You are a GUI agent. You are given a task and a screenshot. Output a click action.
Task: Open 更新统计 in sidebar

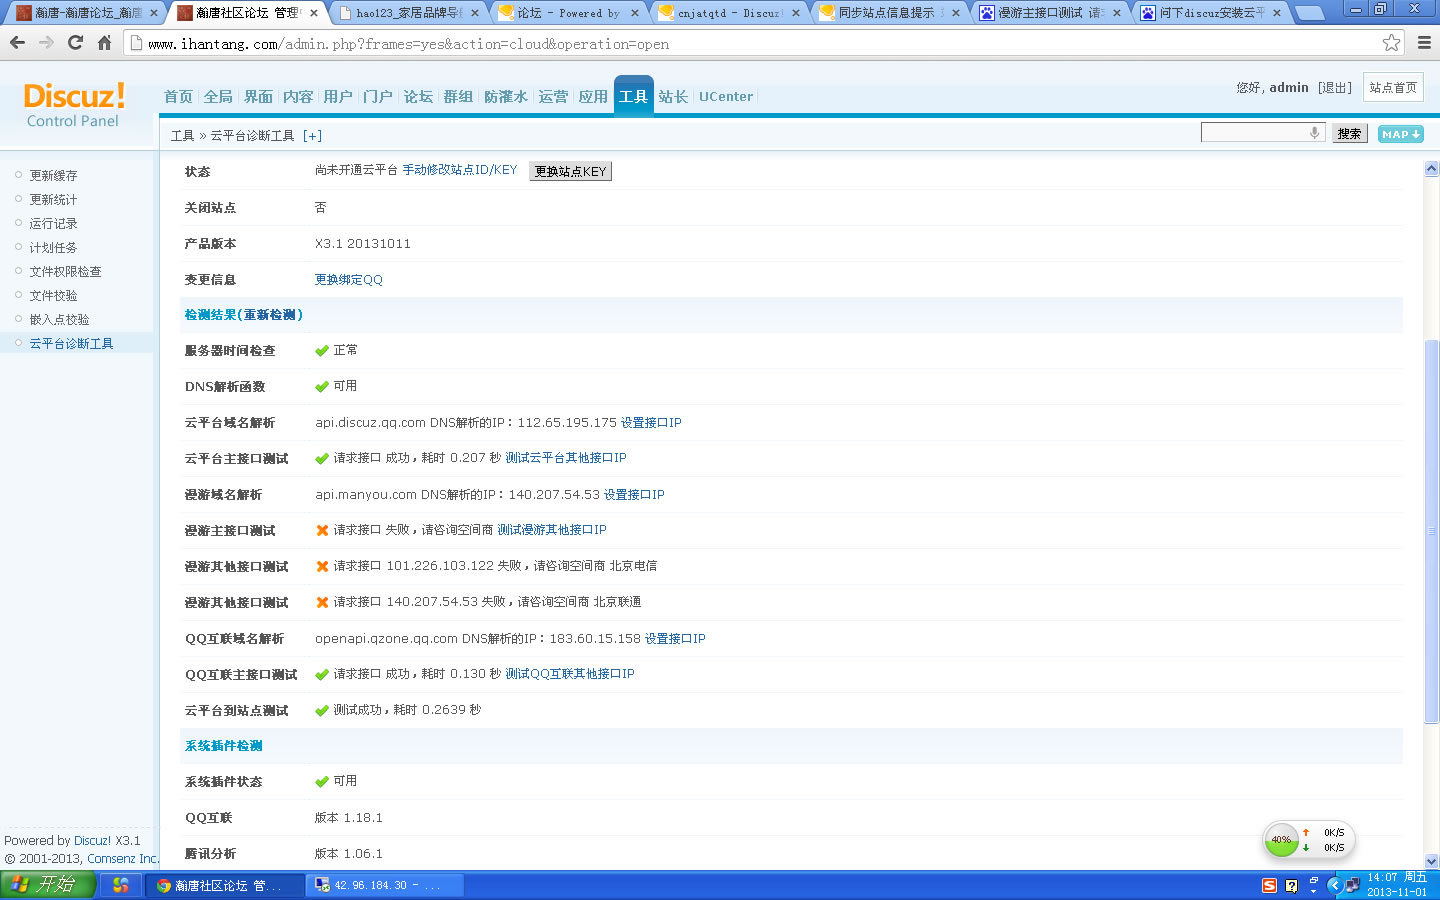pos(53,199)
